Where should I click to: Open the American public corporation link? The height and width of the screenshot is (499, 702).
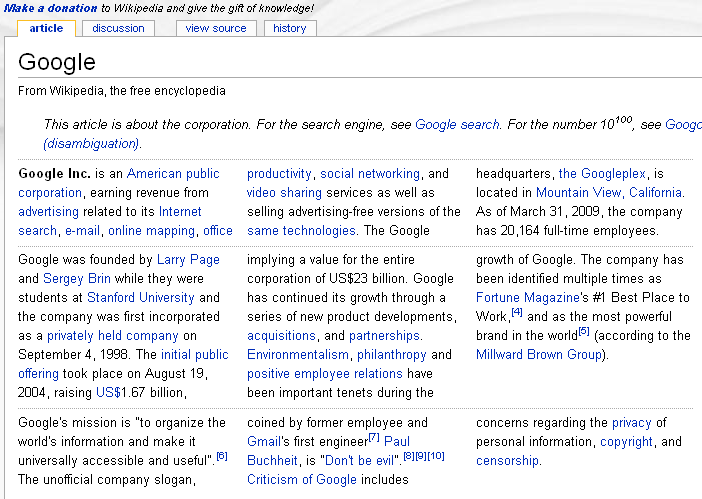pyautogui.click(x=173, y=174)
